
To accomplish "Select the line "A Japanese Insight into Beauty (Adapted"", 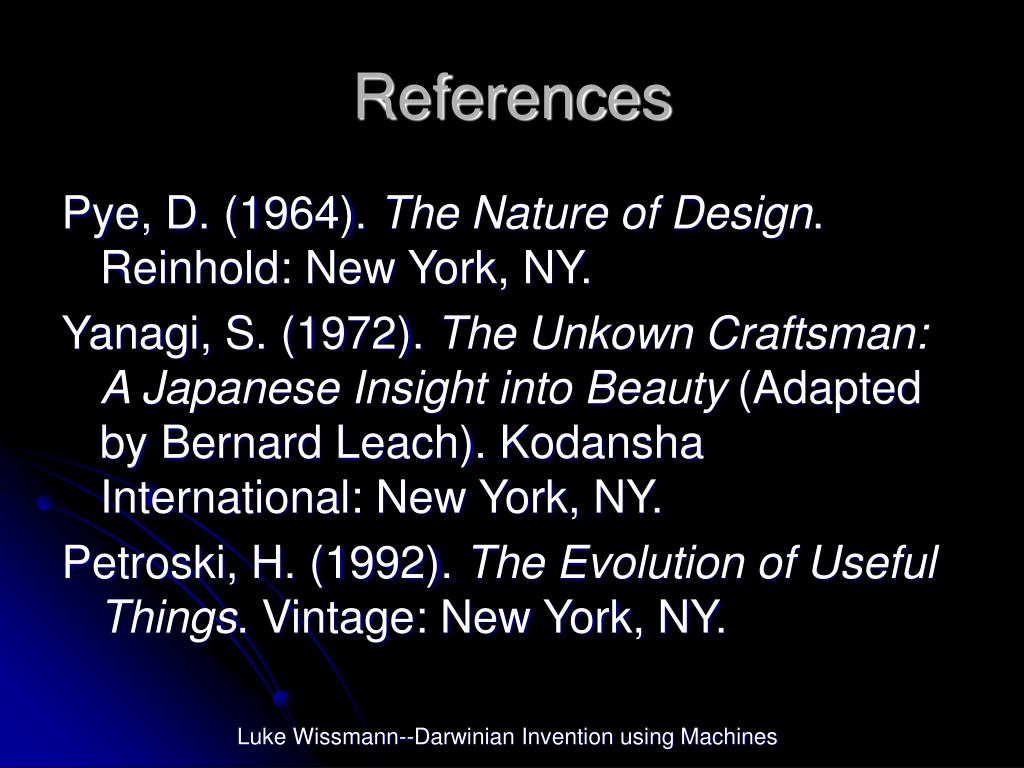I will point(511,389).
